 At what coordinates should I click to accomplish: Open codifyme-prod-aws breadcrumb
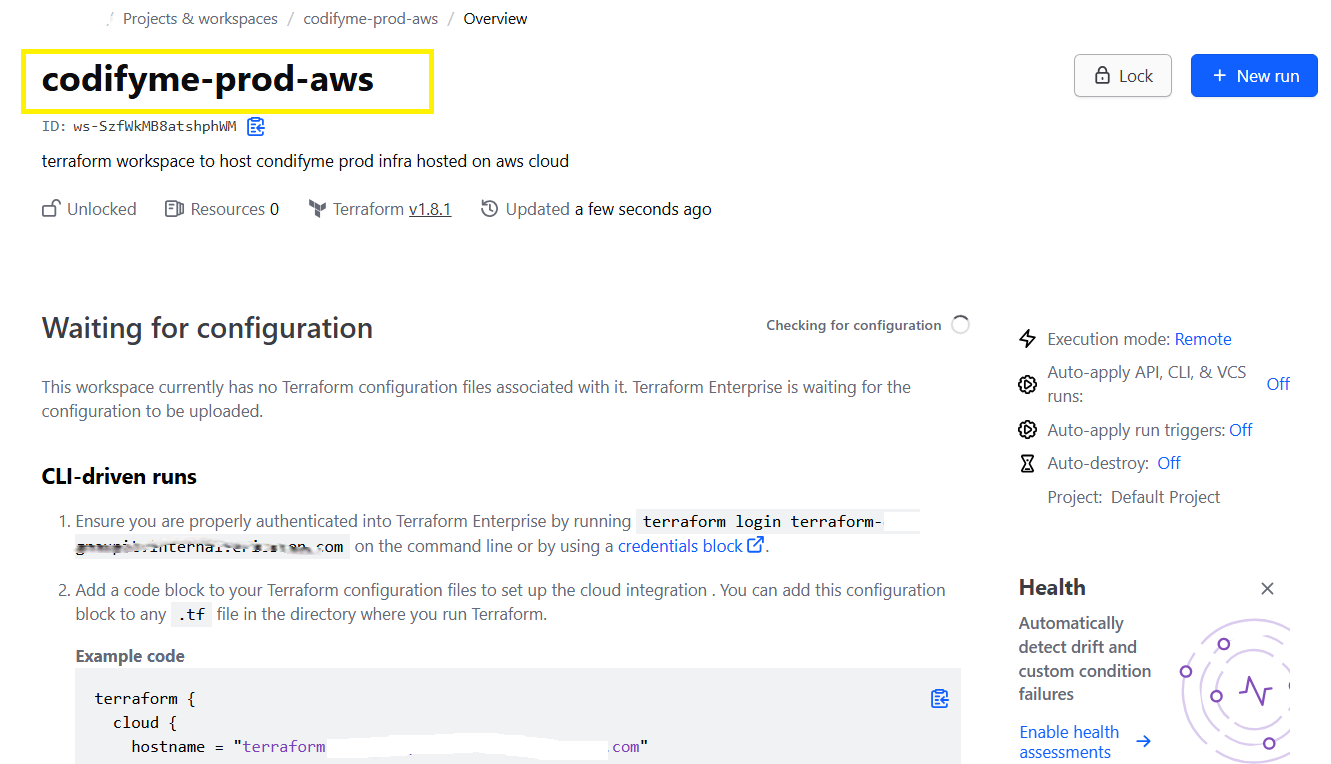370,19
